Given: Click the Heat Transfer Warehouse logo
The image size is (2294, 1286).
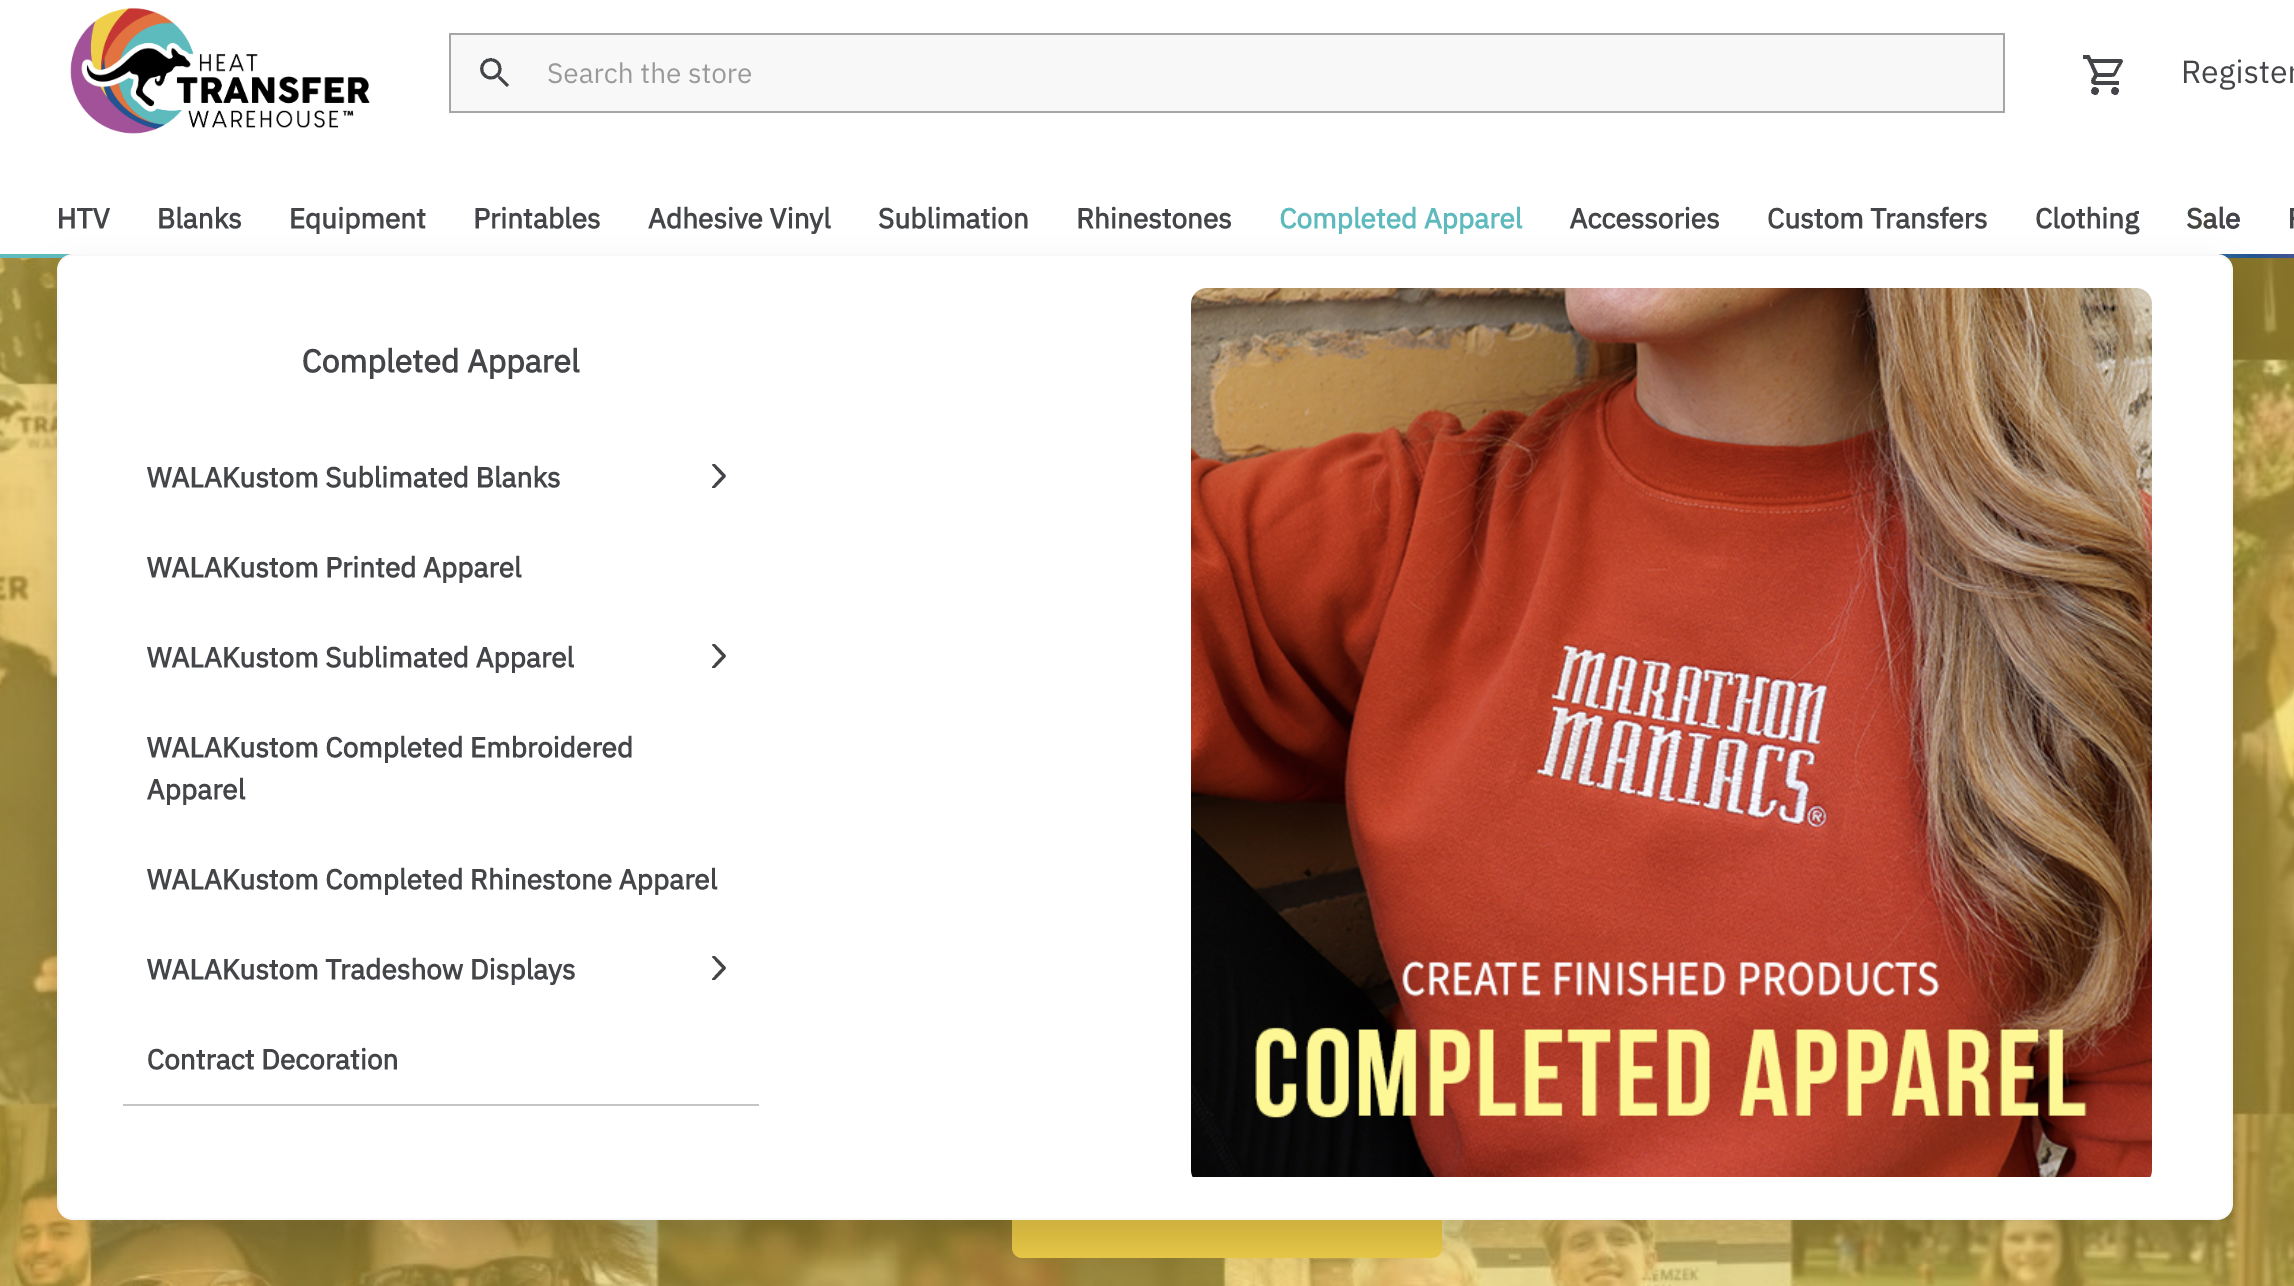Looking at the screenshot, I should (220, 71).
